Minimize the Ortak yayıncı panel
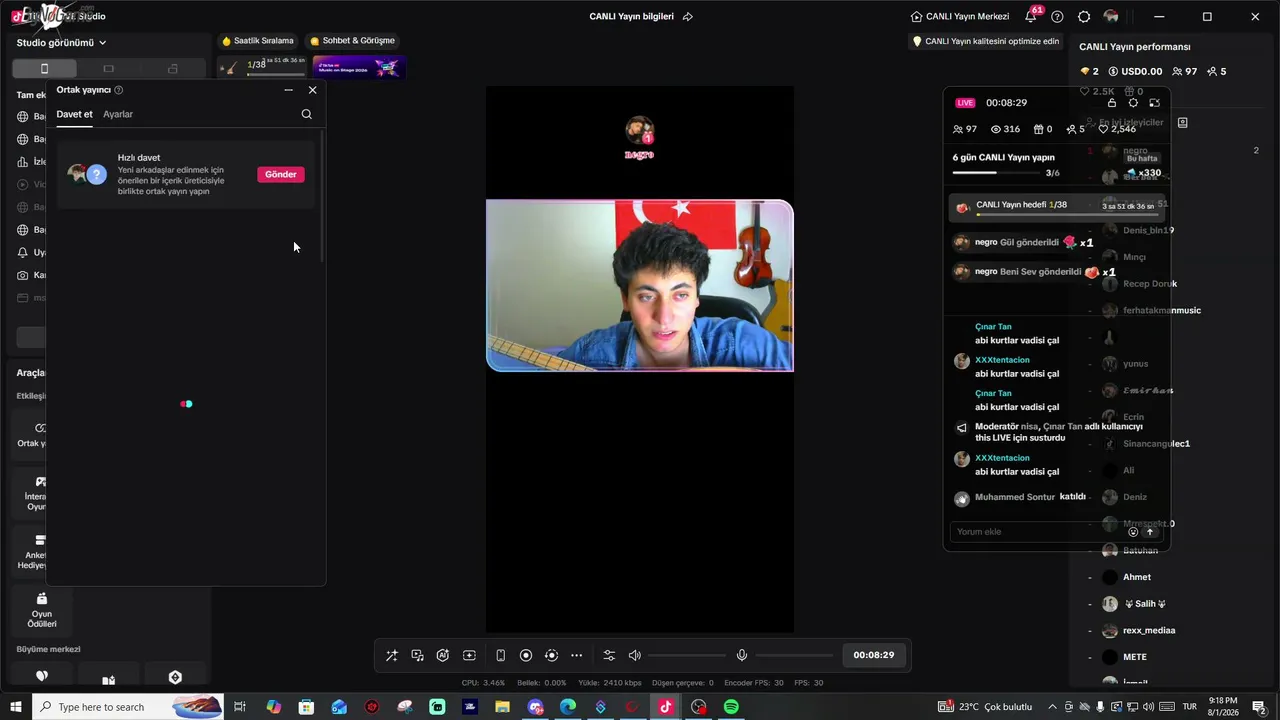Image resolution: width=1280 pixels, height=720 pixels. click(x=288, y=90)
